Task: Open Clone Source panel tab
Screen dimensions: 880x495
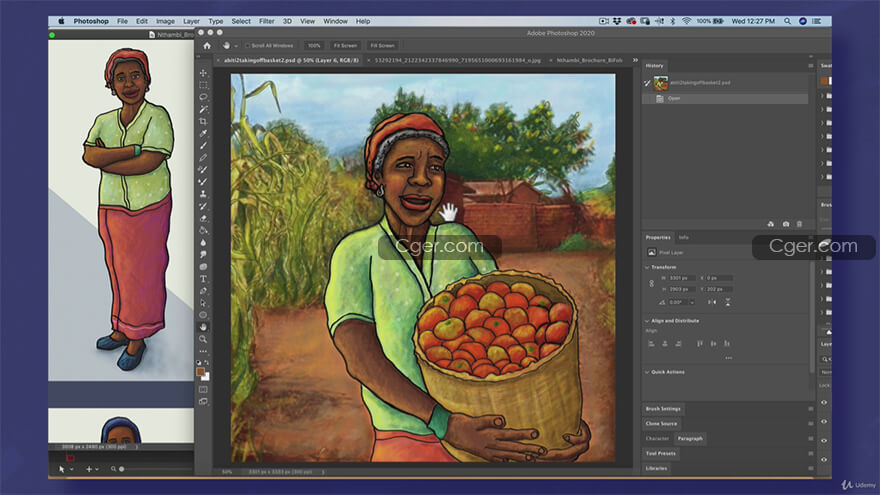Action: 661,424
